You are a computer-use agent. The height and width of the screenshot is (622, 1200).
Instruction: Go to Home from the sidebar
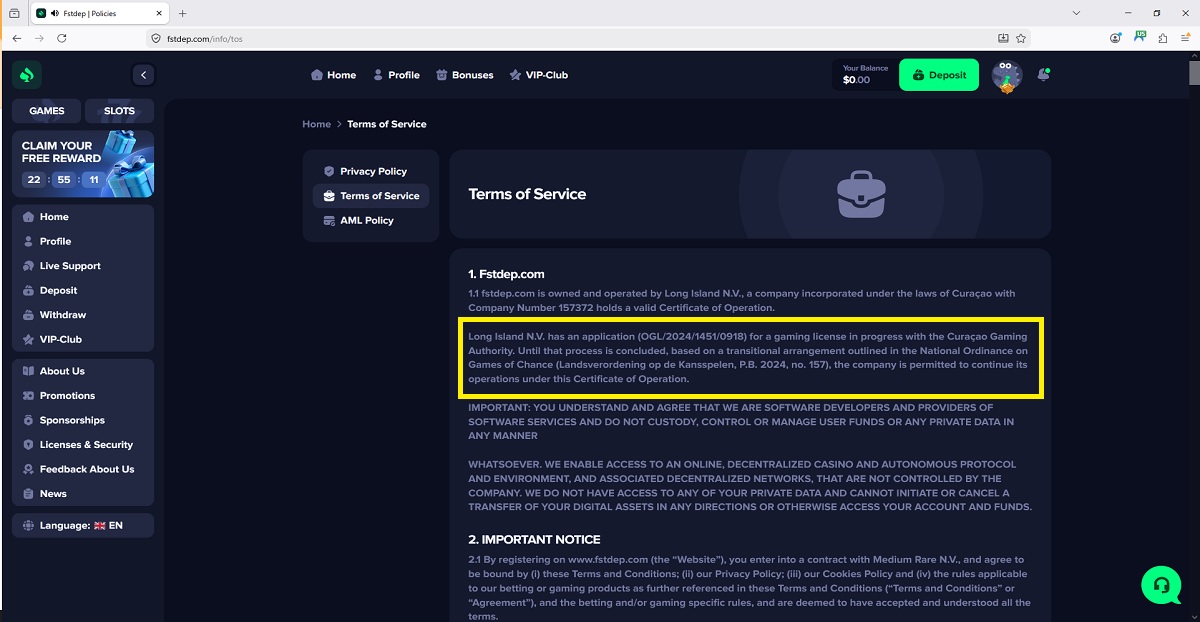pyautogui.click(x=83, y=217)
